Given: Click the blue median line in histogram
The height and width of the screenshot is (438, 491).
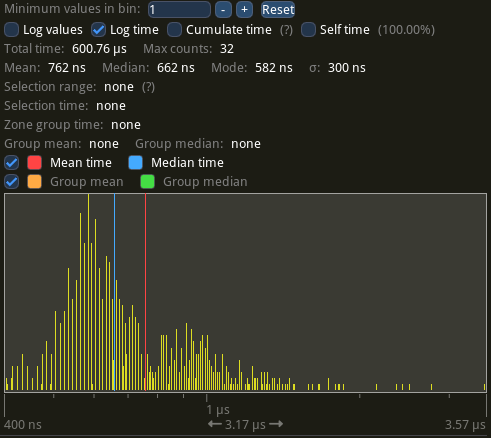Looking at the screenshot, I should tap(114, 292).
